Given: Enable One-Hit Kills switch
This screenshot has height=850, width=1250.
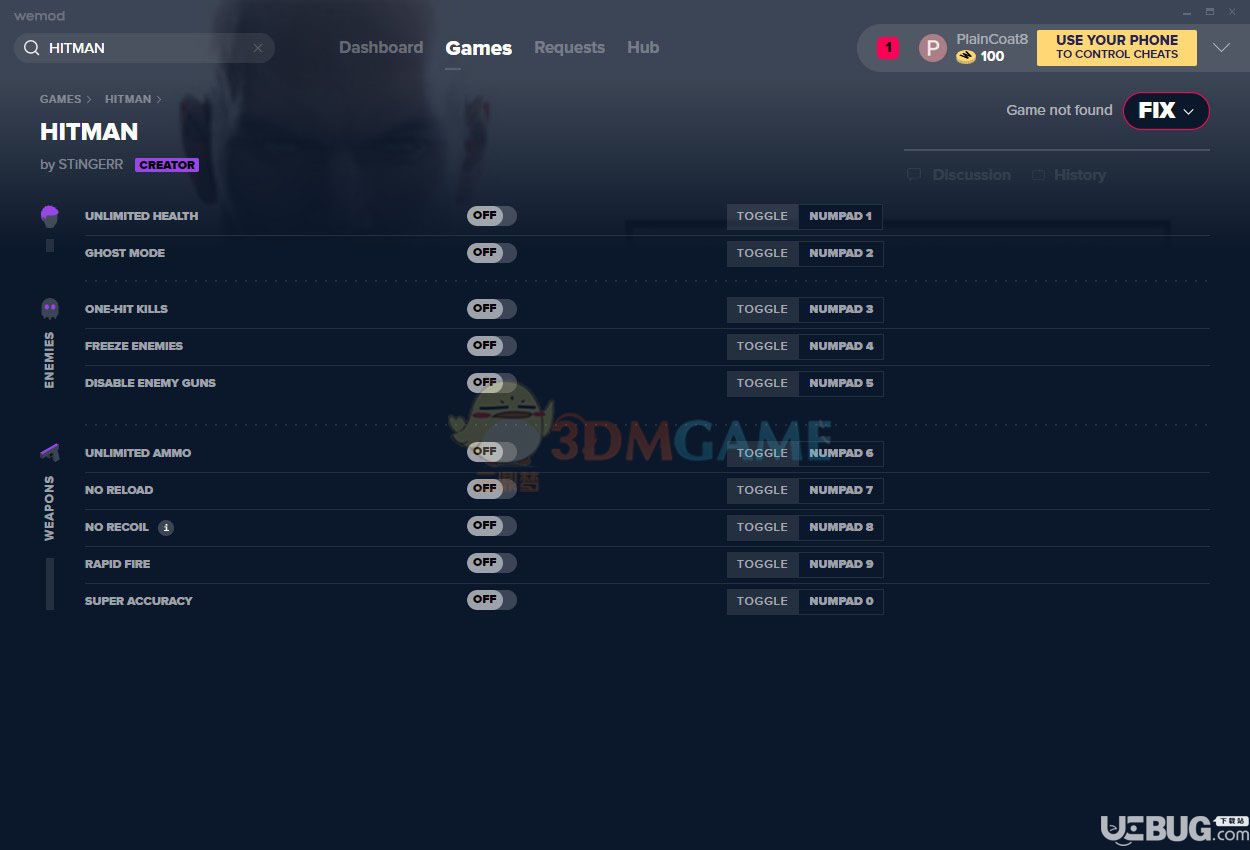Looking at the screenshot, I should point(492,309).
